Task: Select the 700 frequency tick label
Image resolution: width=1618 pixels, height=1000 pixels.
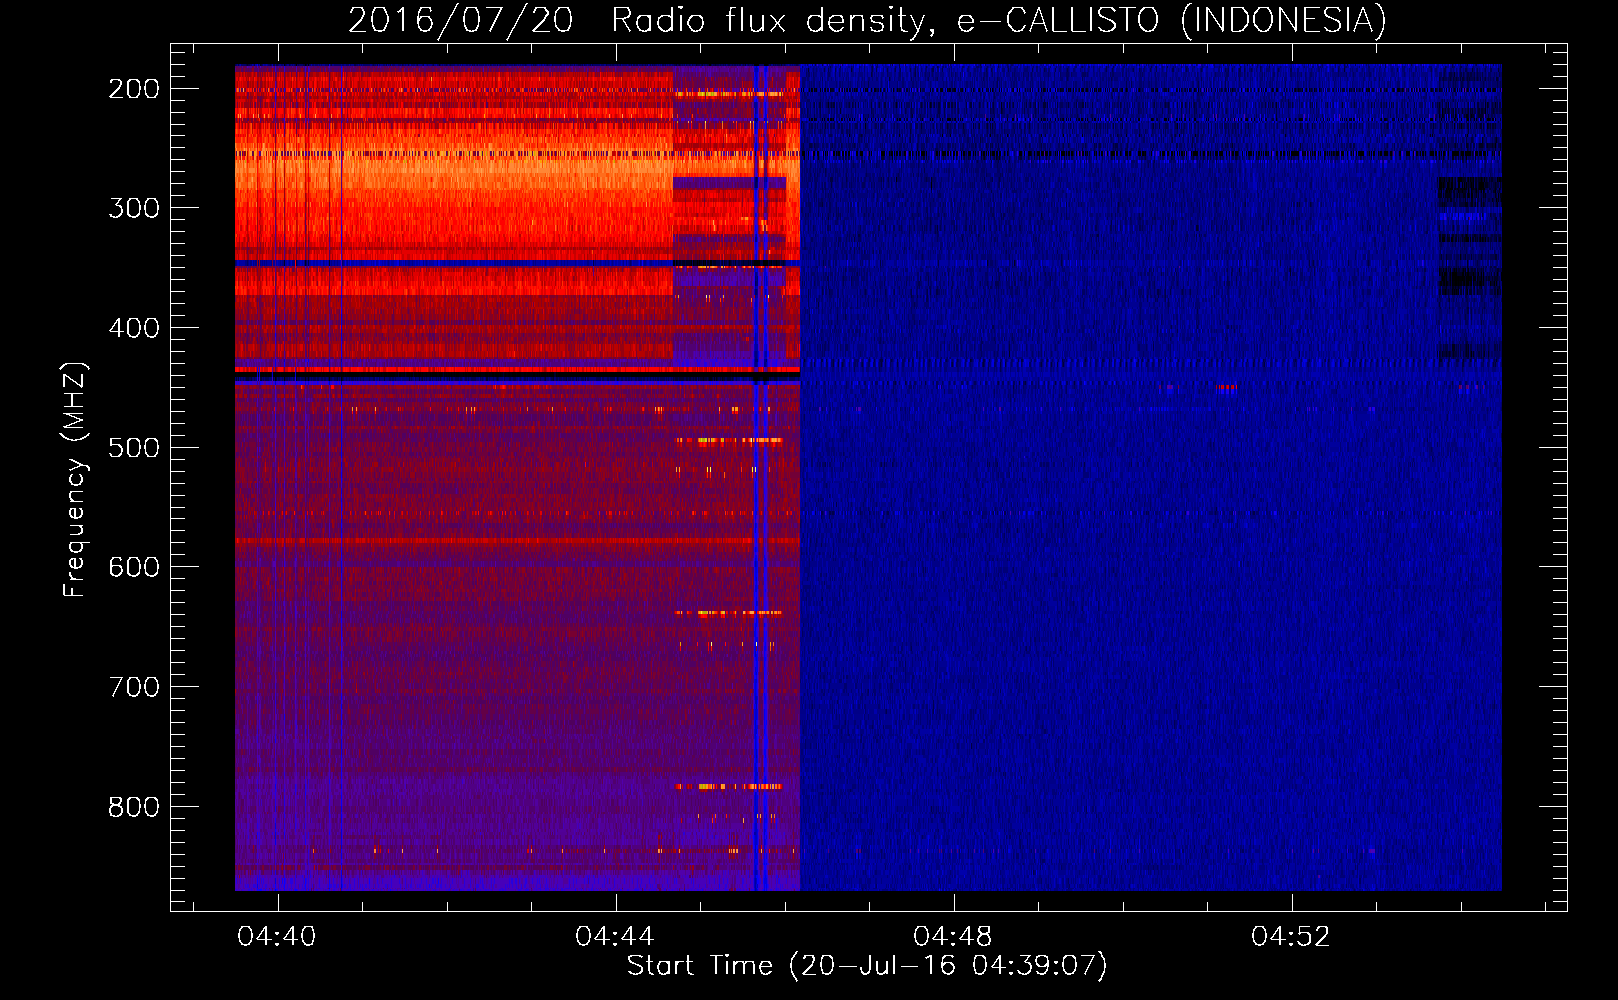Action: pyautogui.click(x=134, y=687)
